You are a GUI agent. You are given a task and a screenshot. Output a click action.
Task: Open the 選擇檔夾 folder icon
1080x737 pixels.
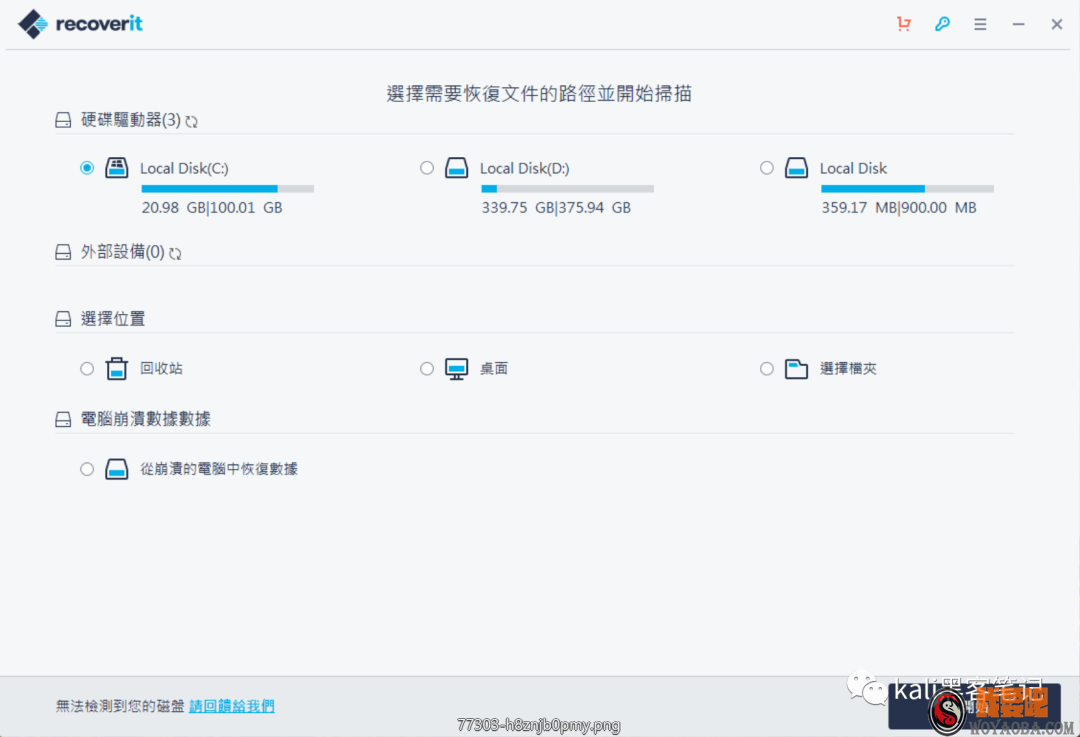[x=796, y=368]
